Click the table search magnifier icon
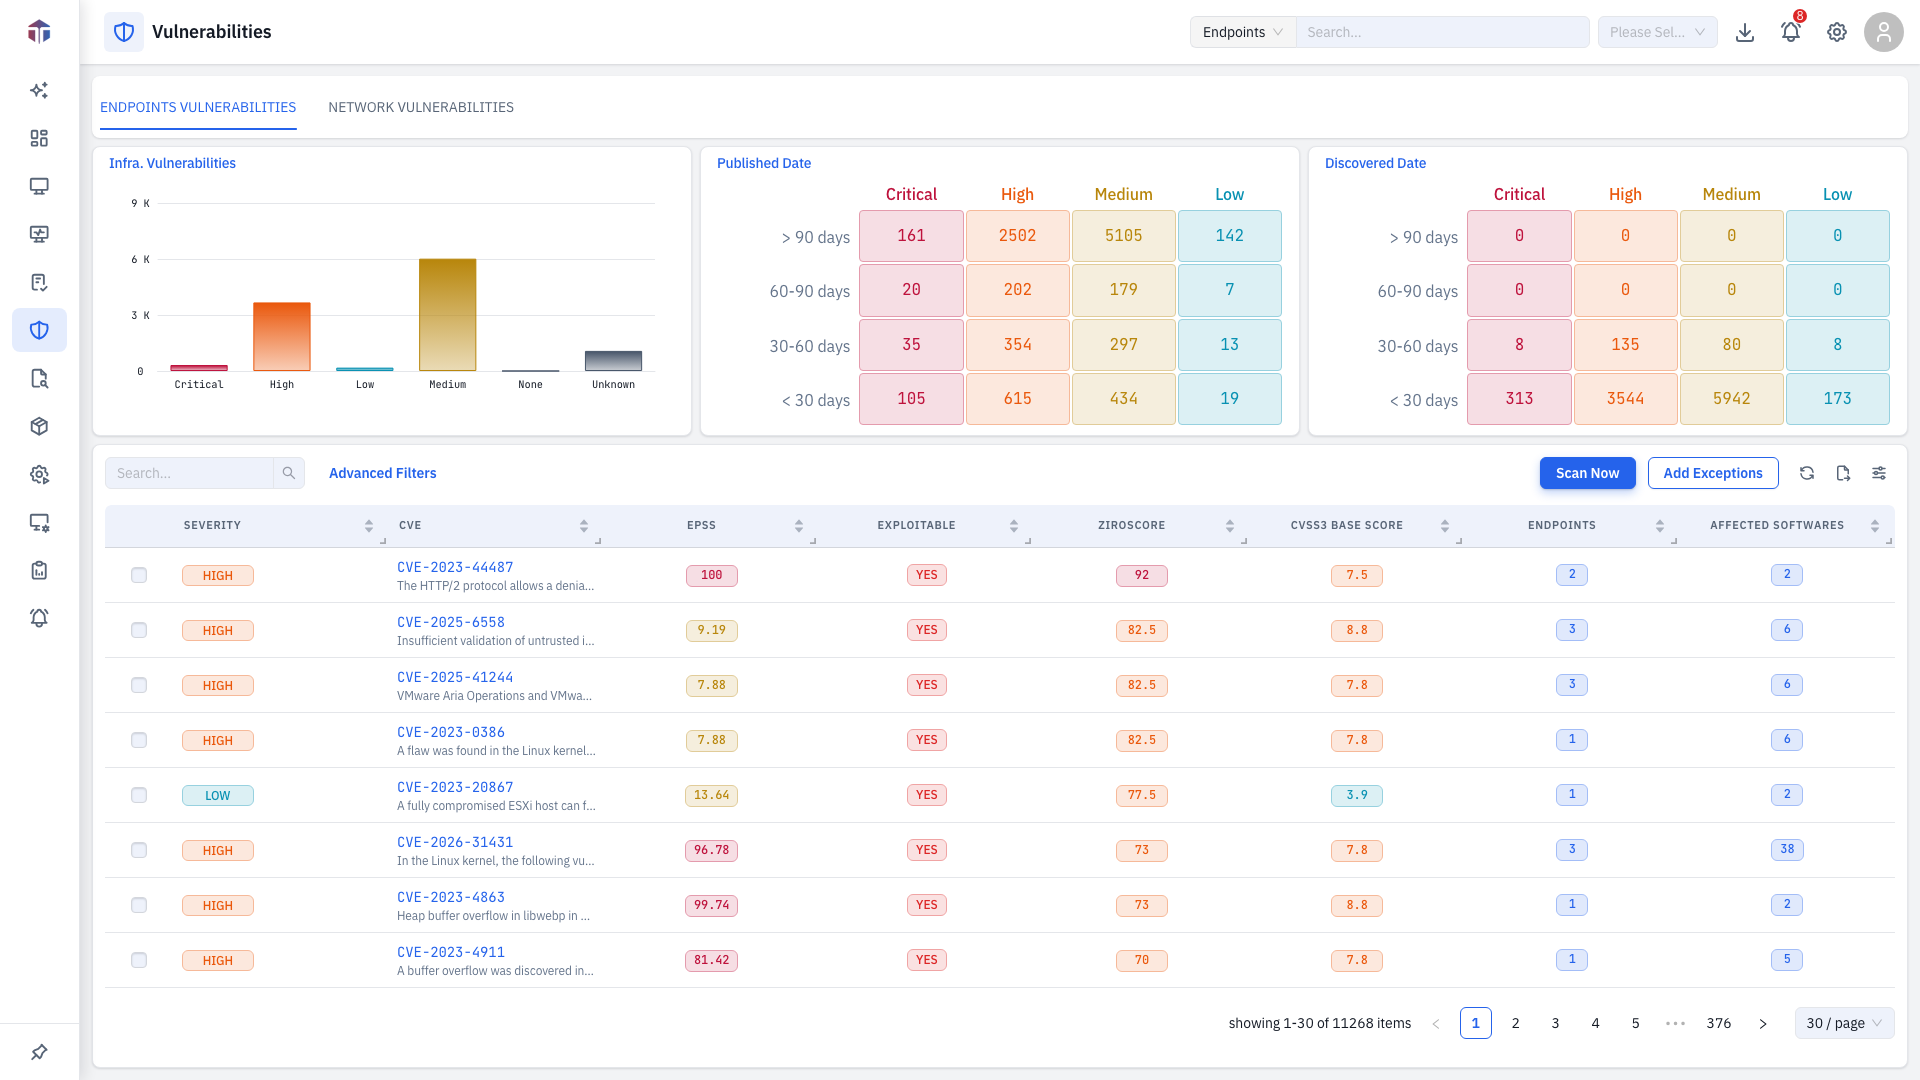The image size is (1920, 1080). click(x=289, y=473)
